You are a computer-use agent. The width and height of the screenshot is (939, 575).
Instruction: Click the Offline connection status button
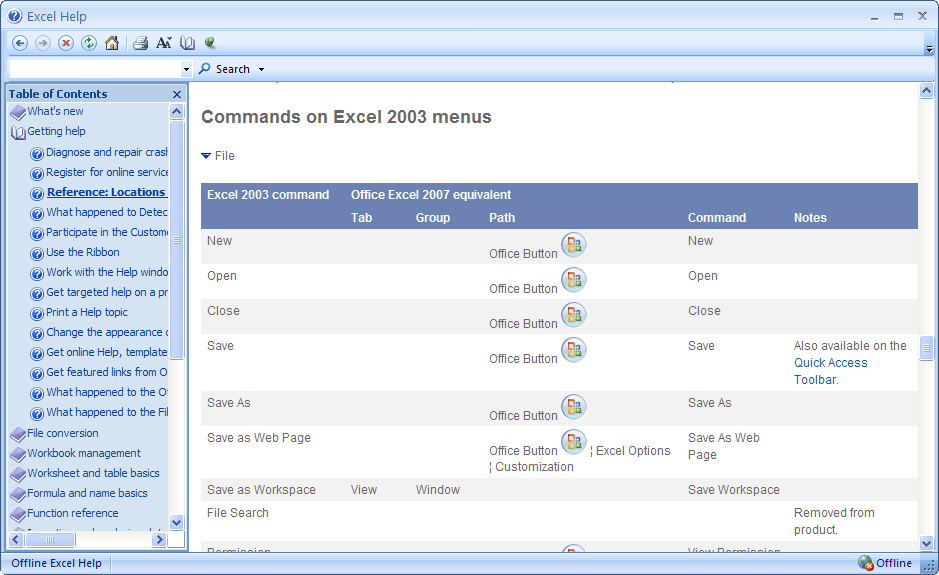coord(885,563)
